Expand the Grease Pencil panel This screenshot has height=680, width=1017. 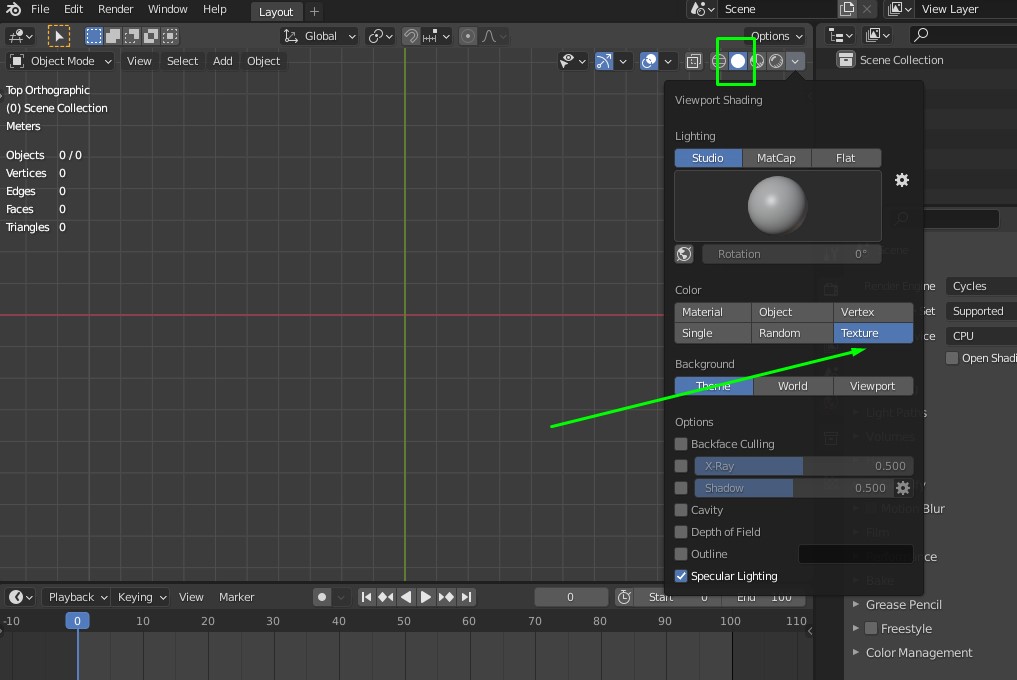click(903, 605)
